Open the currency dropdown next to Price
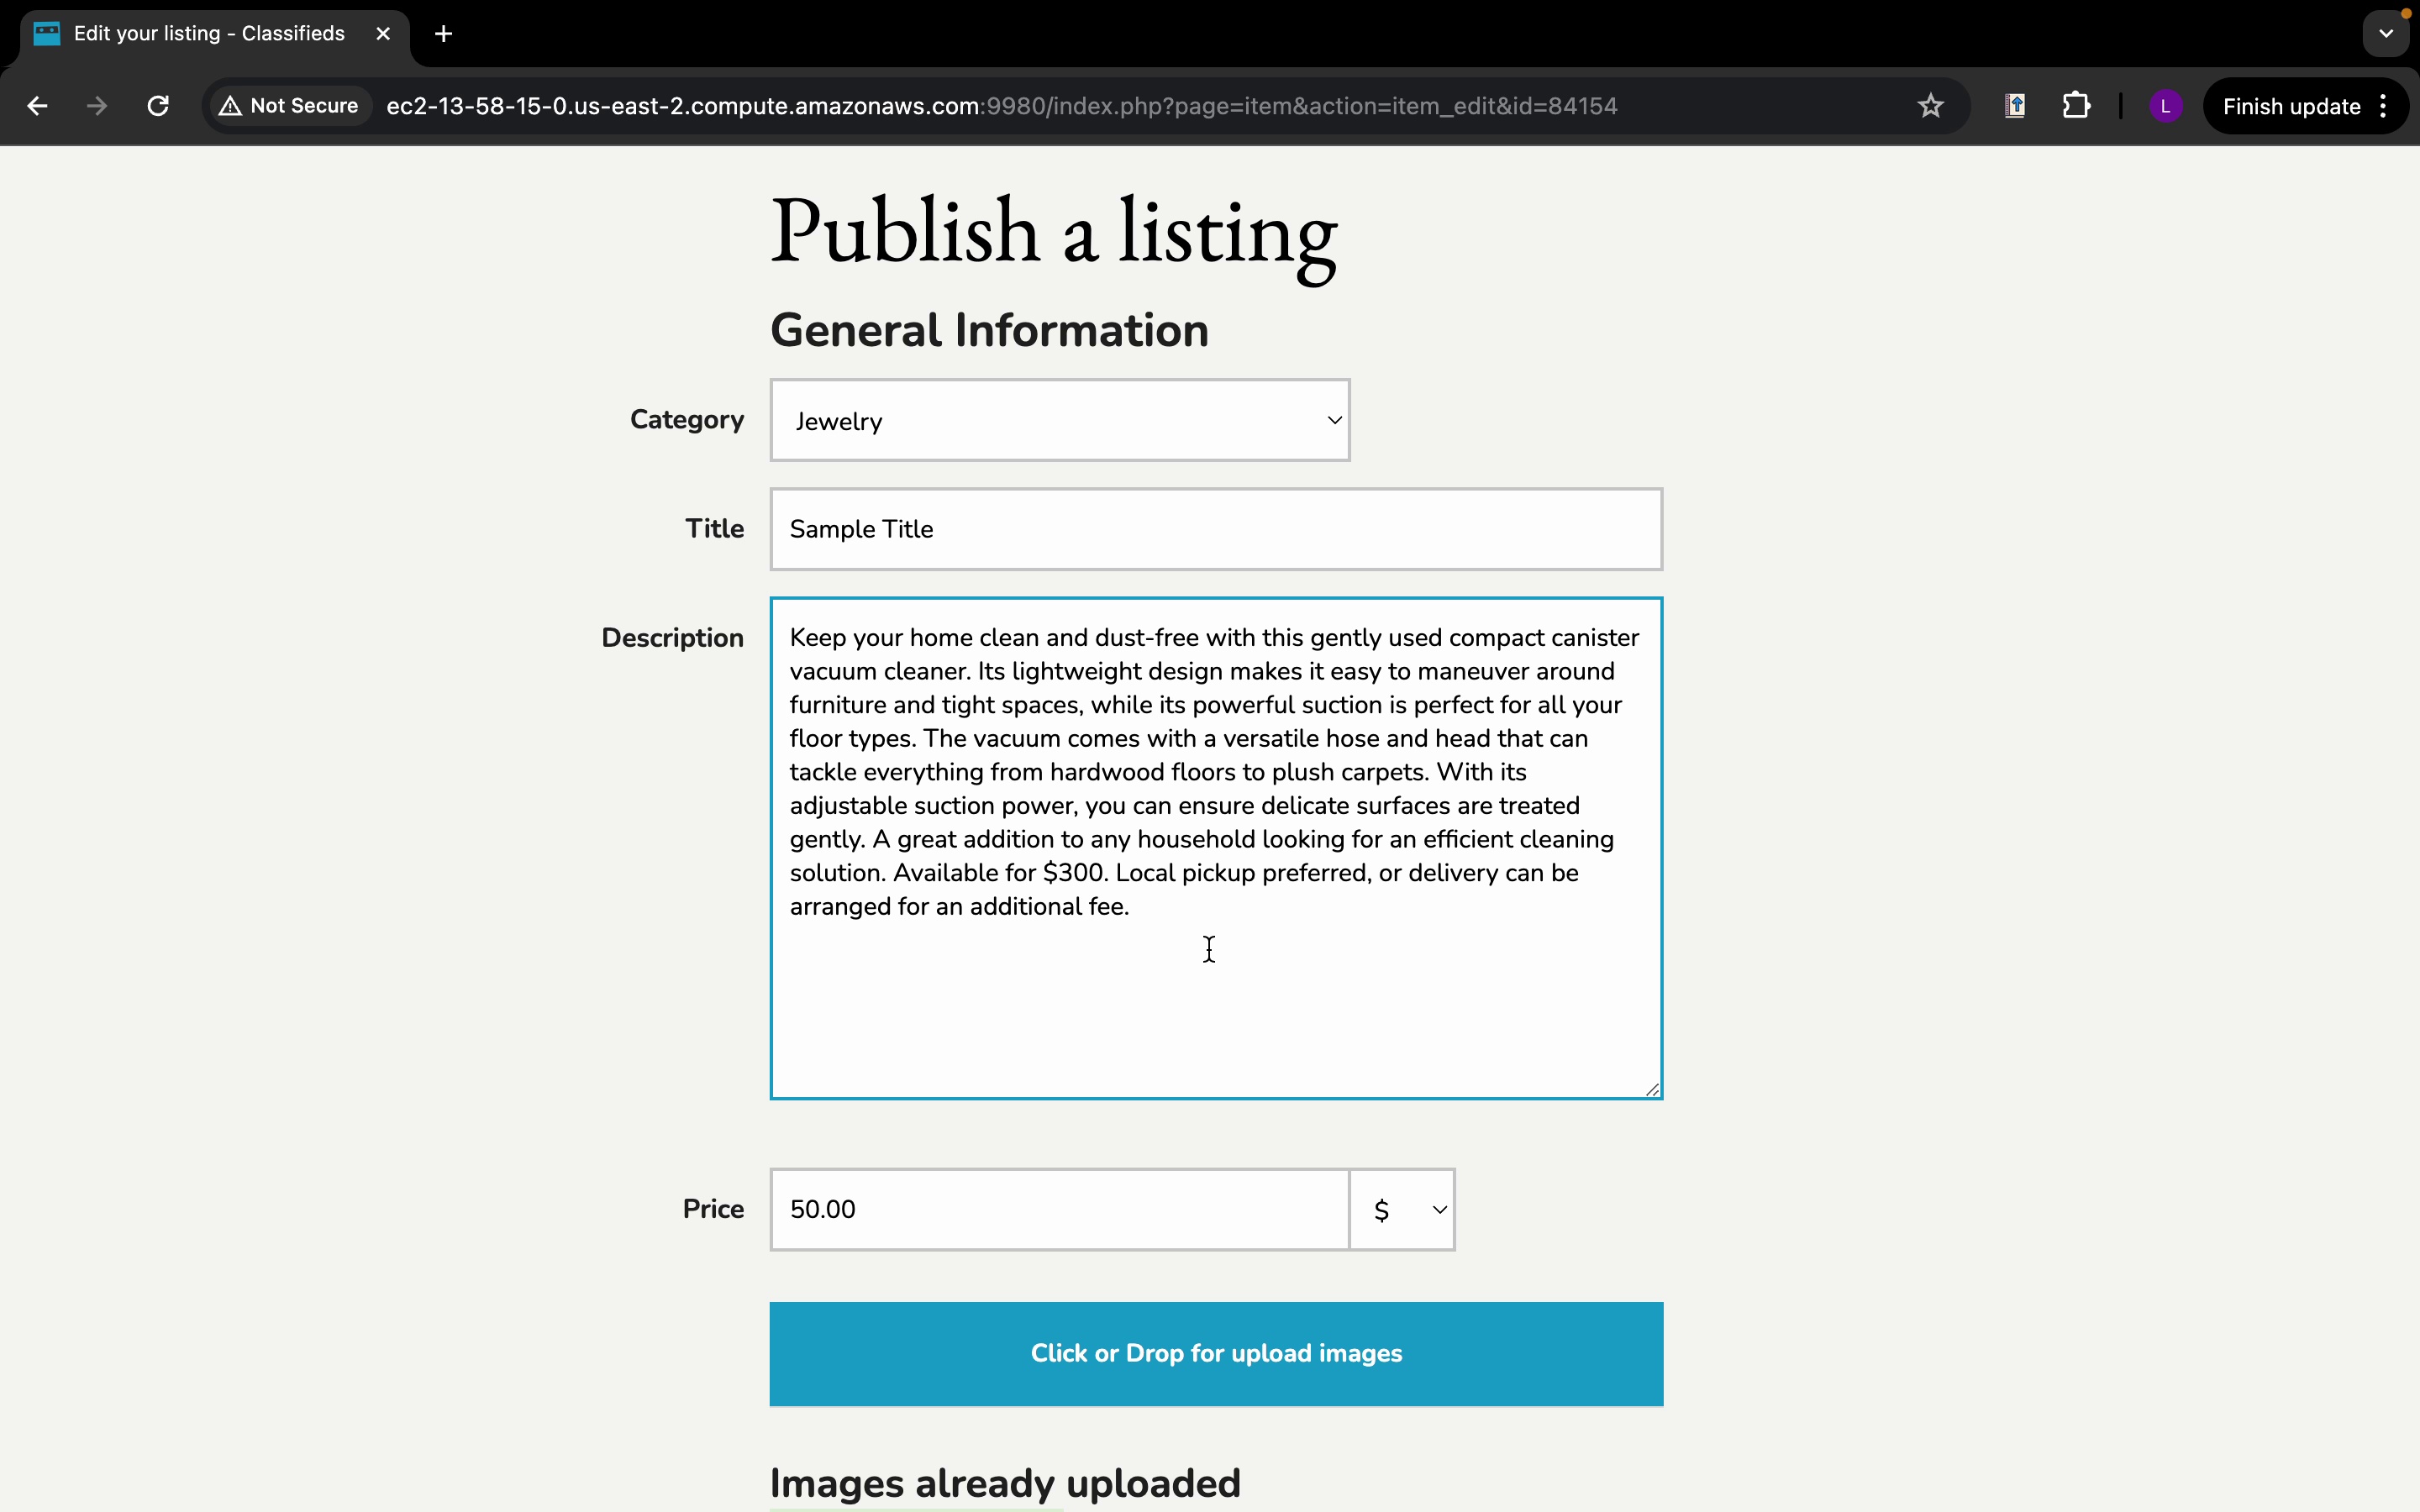Image resolution: width=2420 pixels, height=1512 pixels. [1402, 1210]
